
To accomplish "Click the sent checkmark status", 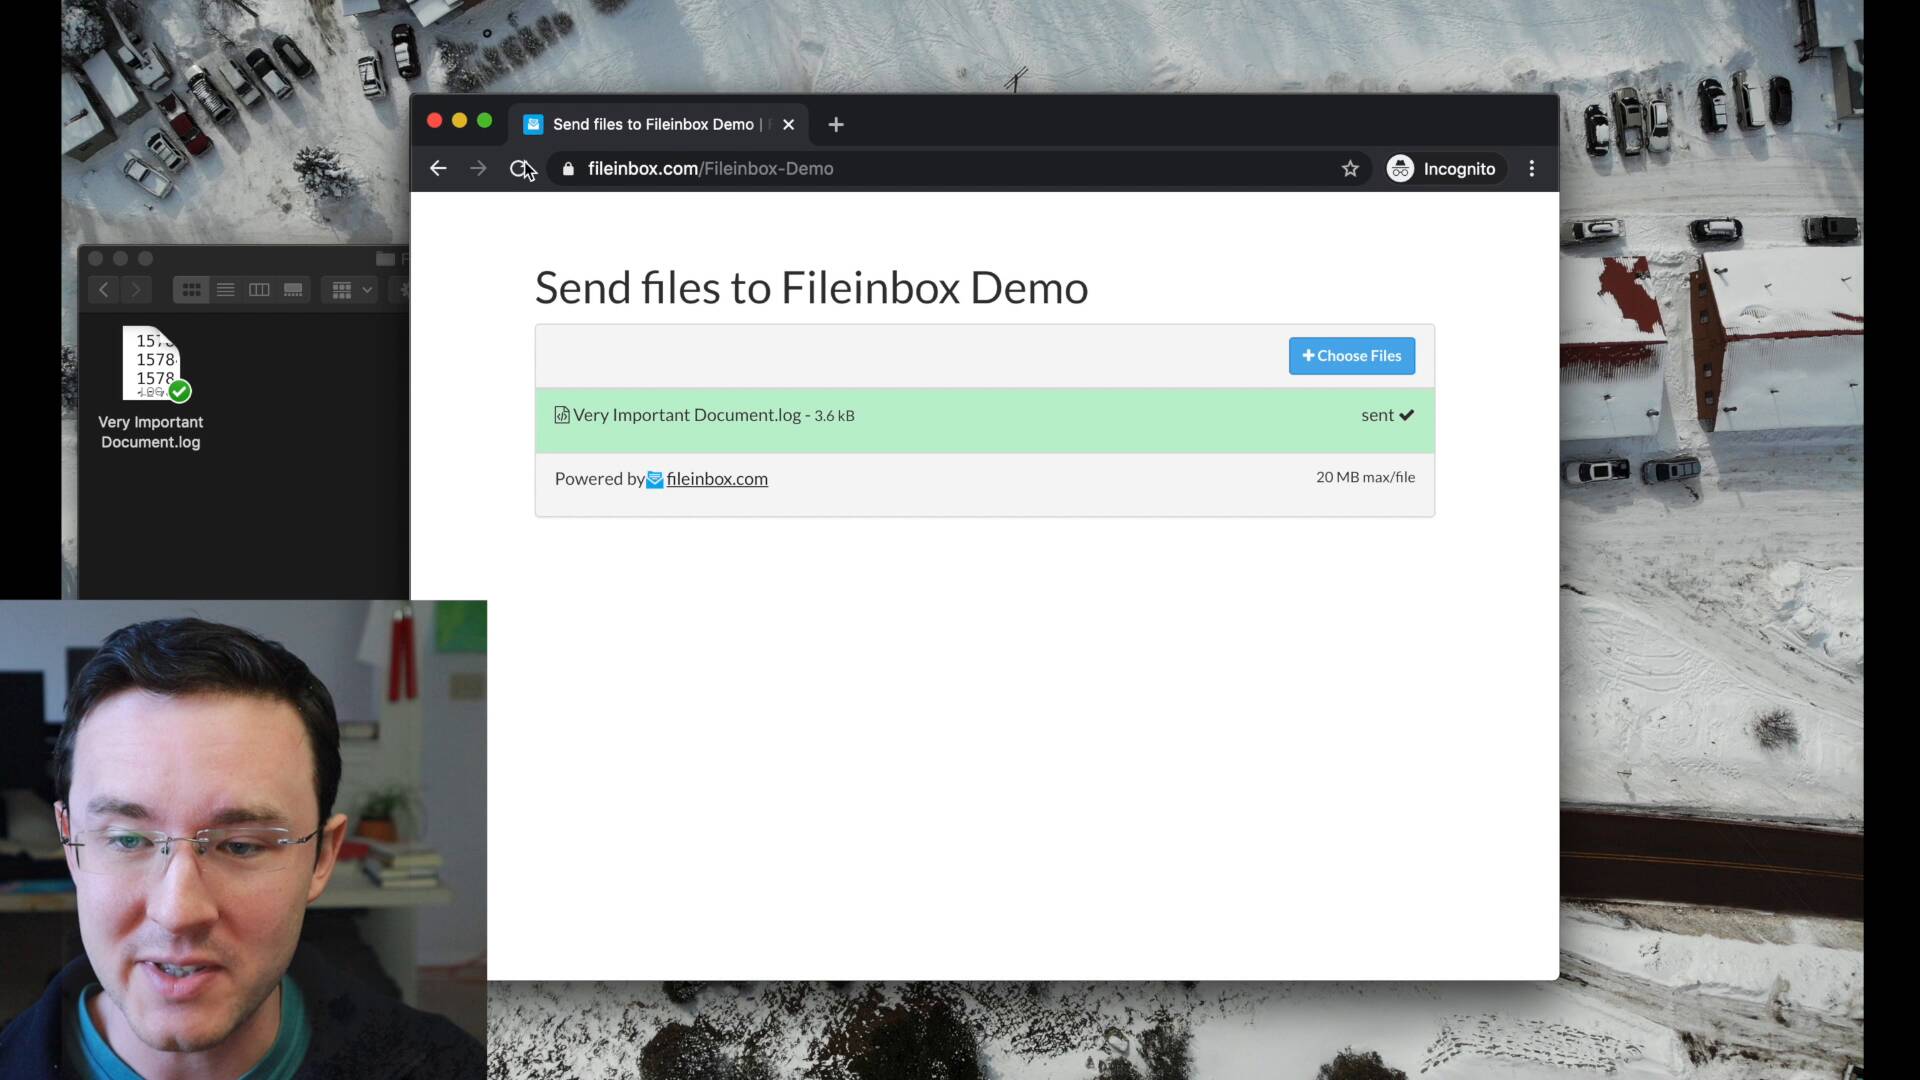I will pyautogui.click(x=1387, y=415).
